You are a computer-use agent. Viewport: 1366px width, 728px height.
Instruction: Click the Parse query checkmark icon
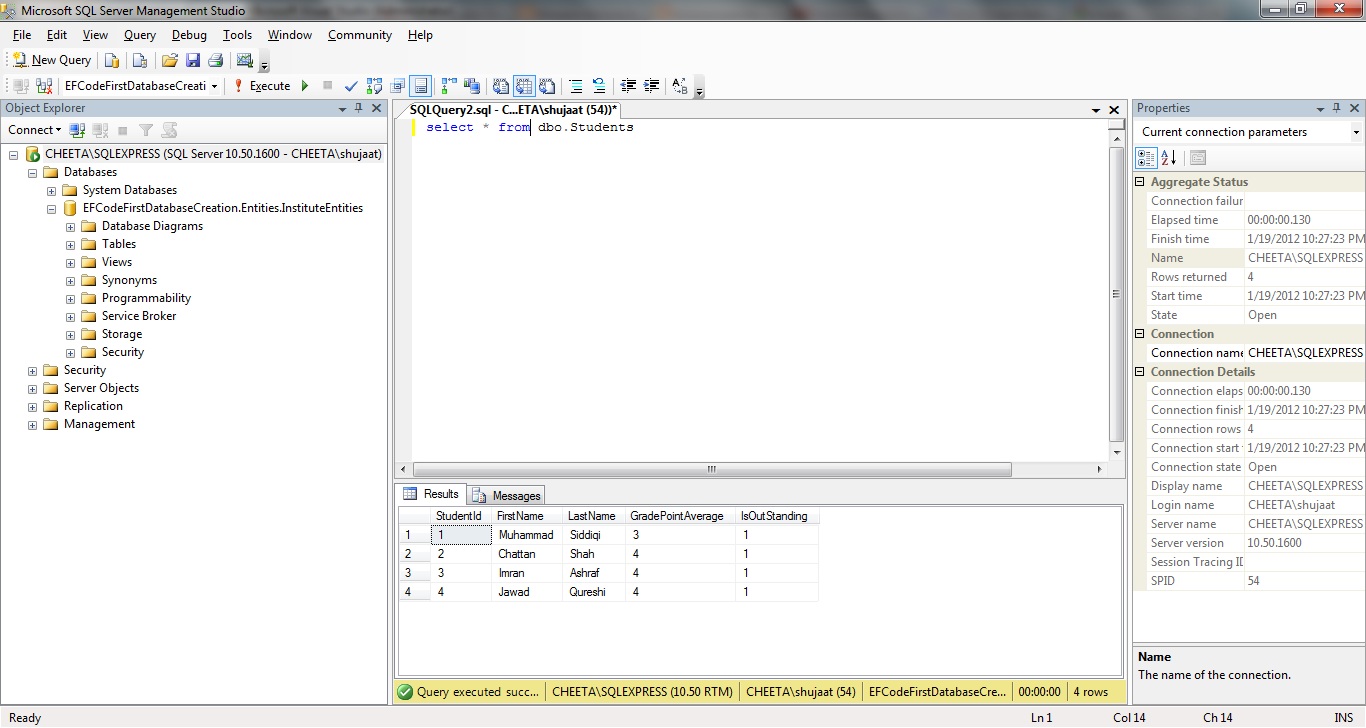point(351,86)
